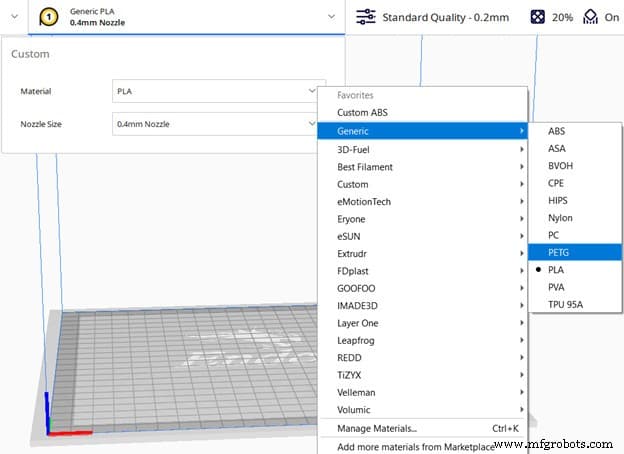The image size is (624, 454).
Task: Click the infill 20% pattern icon
Action: tap(537, 17)
